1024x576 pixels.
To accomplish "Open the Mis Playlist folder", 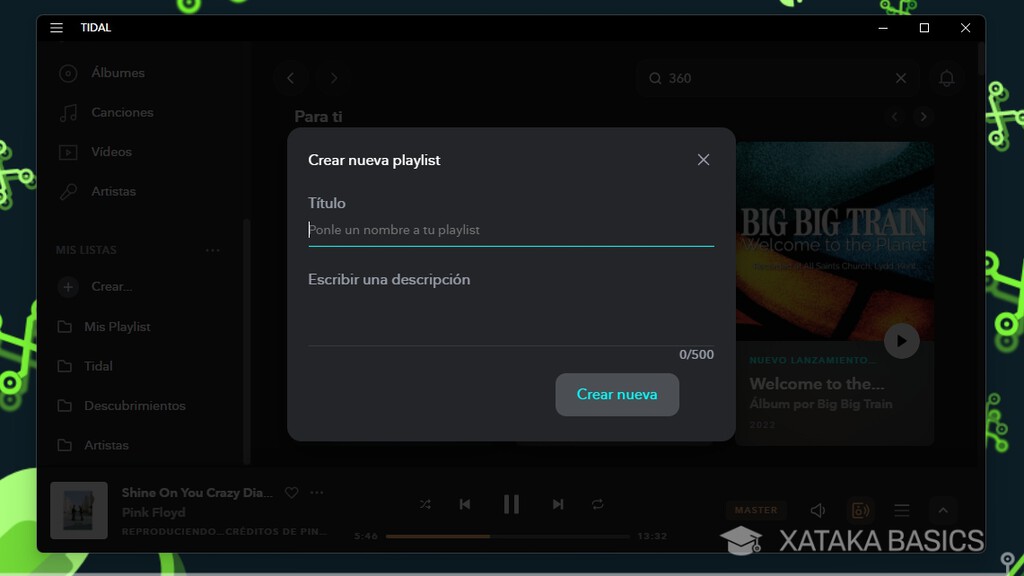I will click(x=117, y=327).
